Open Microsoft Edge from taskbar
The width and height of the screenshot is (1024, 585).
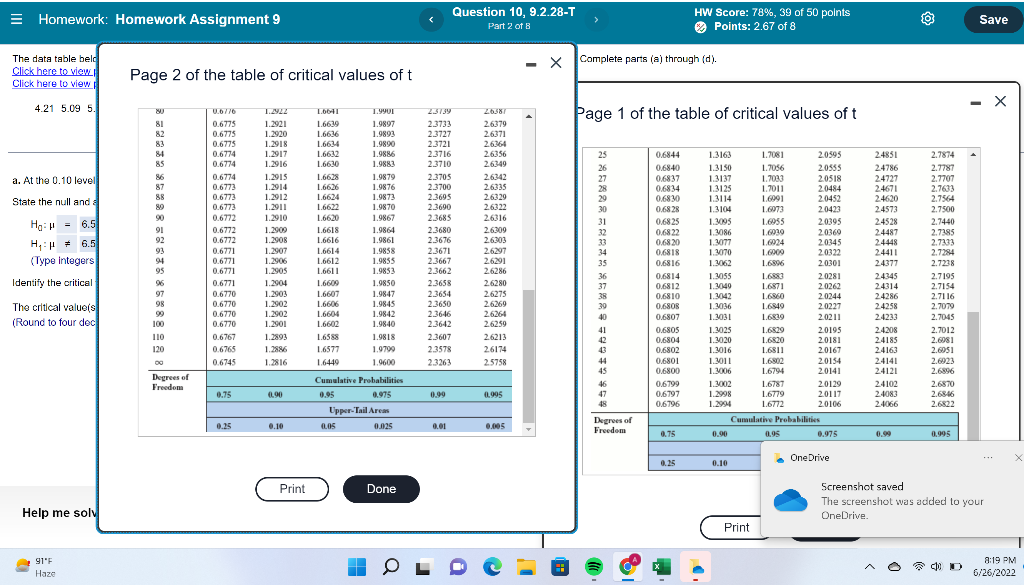pyautogui.click(x=492, y=567)
